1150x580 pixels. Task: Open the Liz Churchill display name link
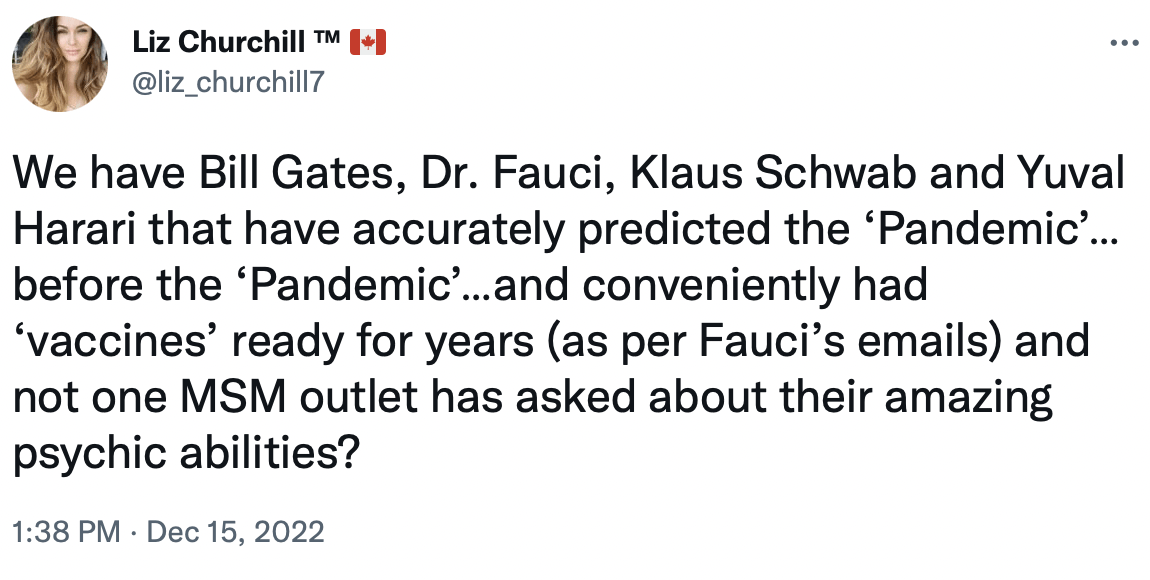pos(219,43)
